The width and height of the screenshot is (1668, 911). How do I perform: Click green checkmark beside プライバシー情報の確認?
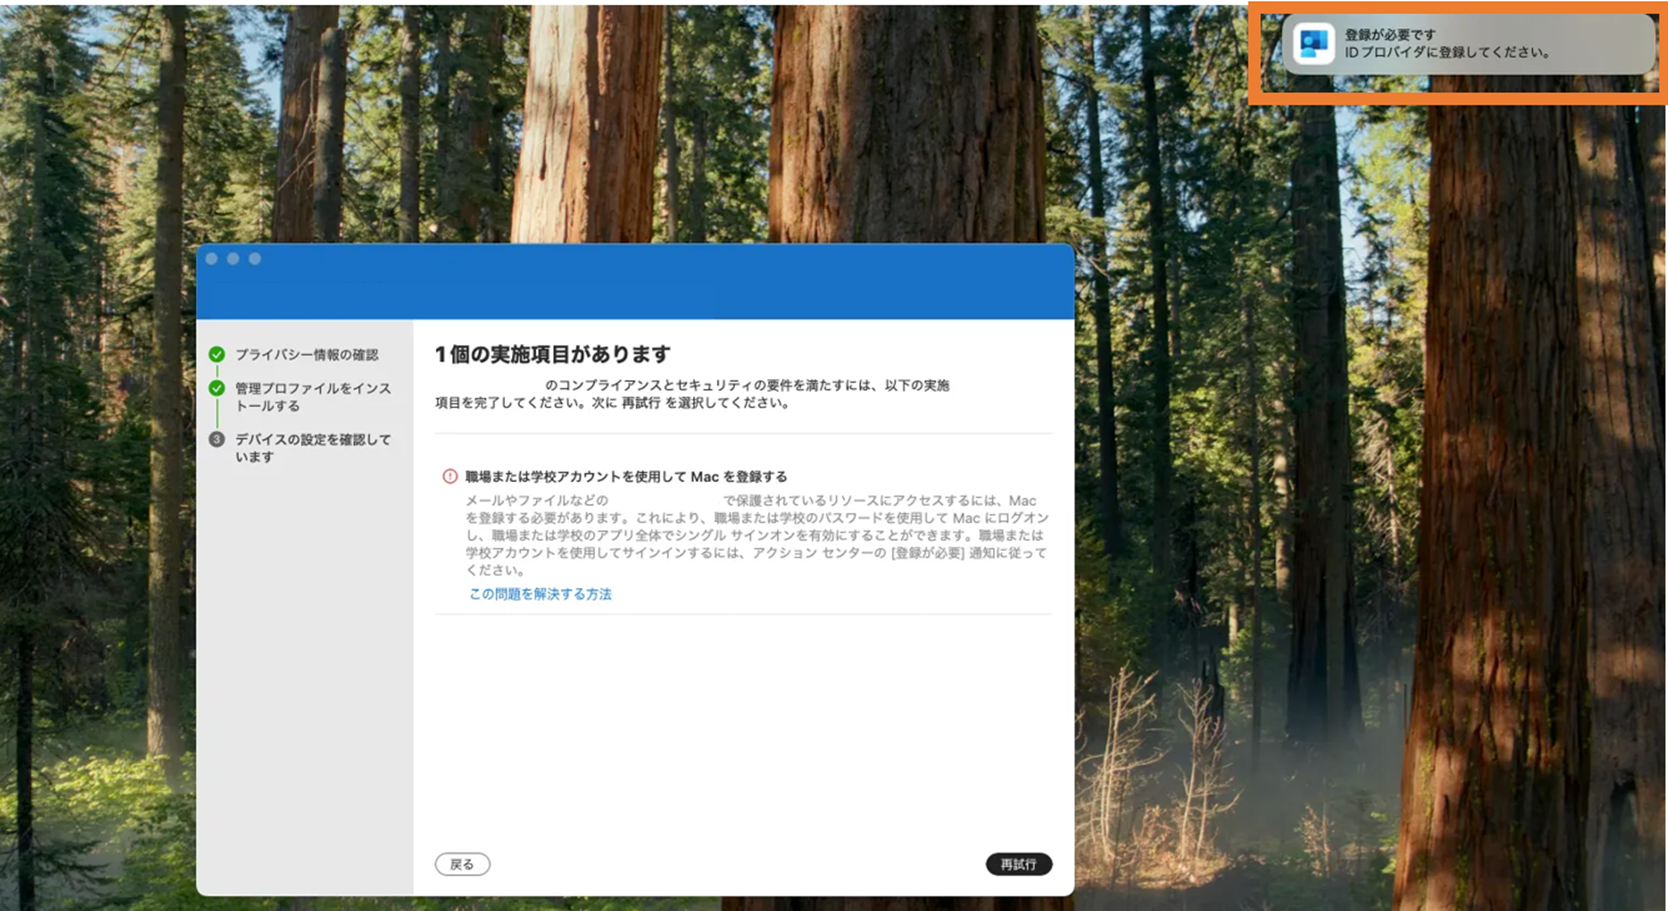[x=217, y=354]
